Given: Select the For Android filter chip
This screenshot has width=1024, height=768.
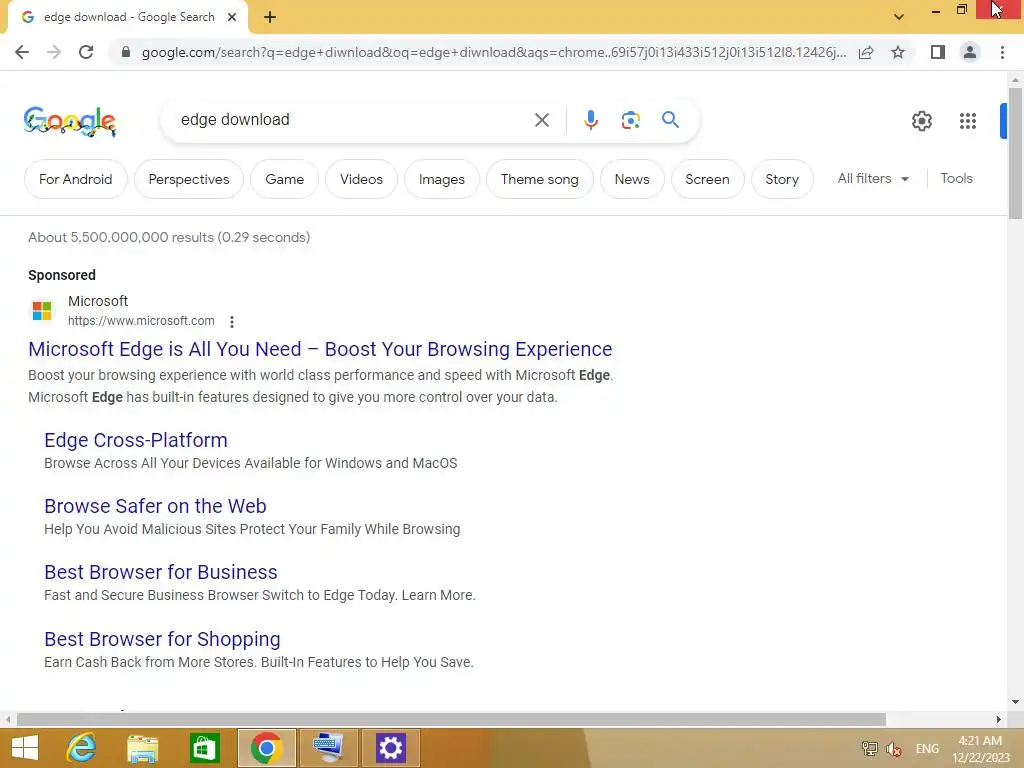Looking at the screenshot, I should click(76, 179).
